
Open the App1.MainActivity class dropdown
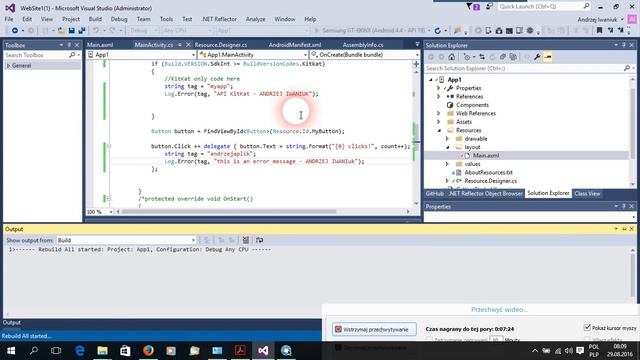click(253, 55)
